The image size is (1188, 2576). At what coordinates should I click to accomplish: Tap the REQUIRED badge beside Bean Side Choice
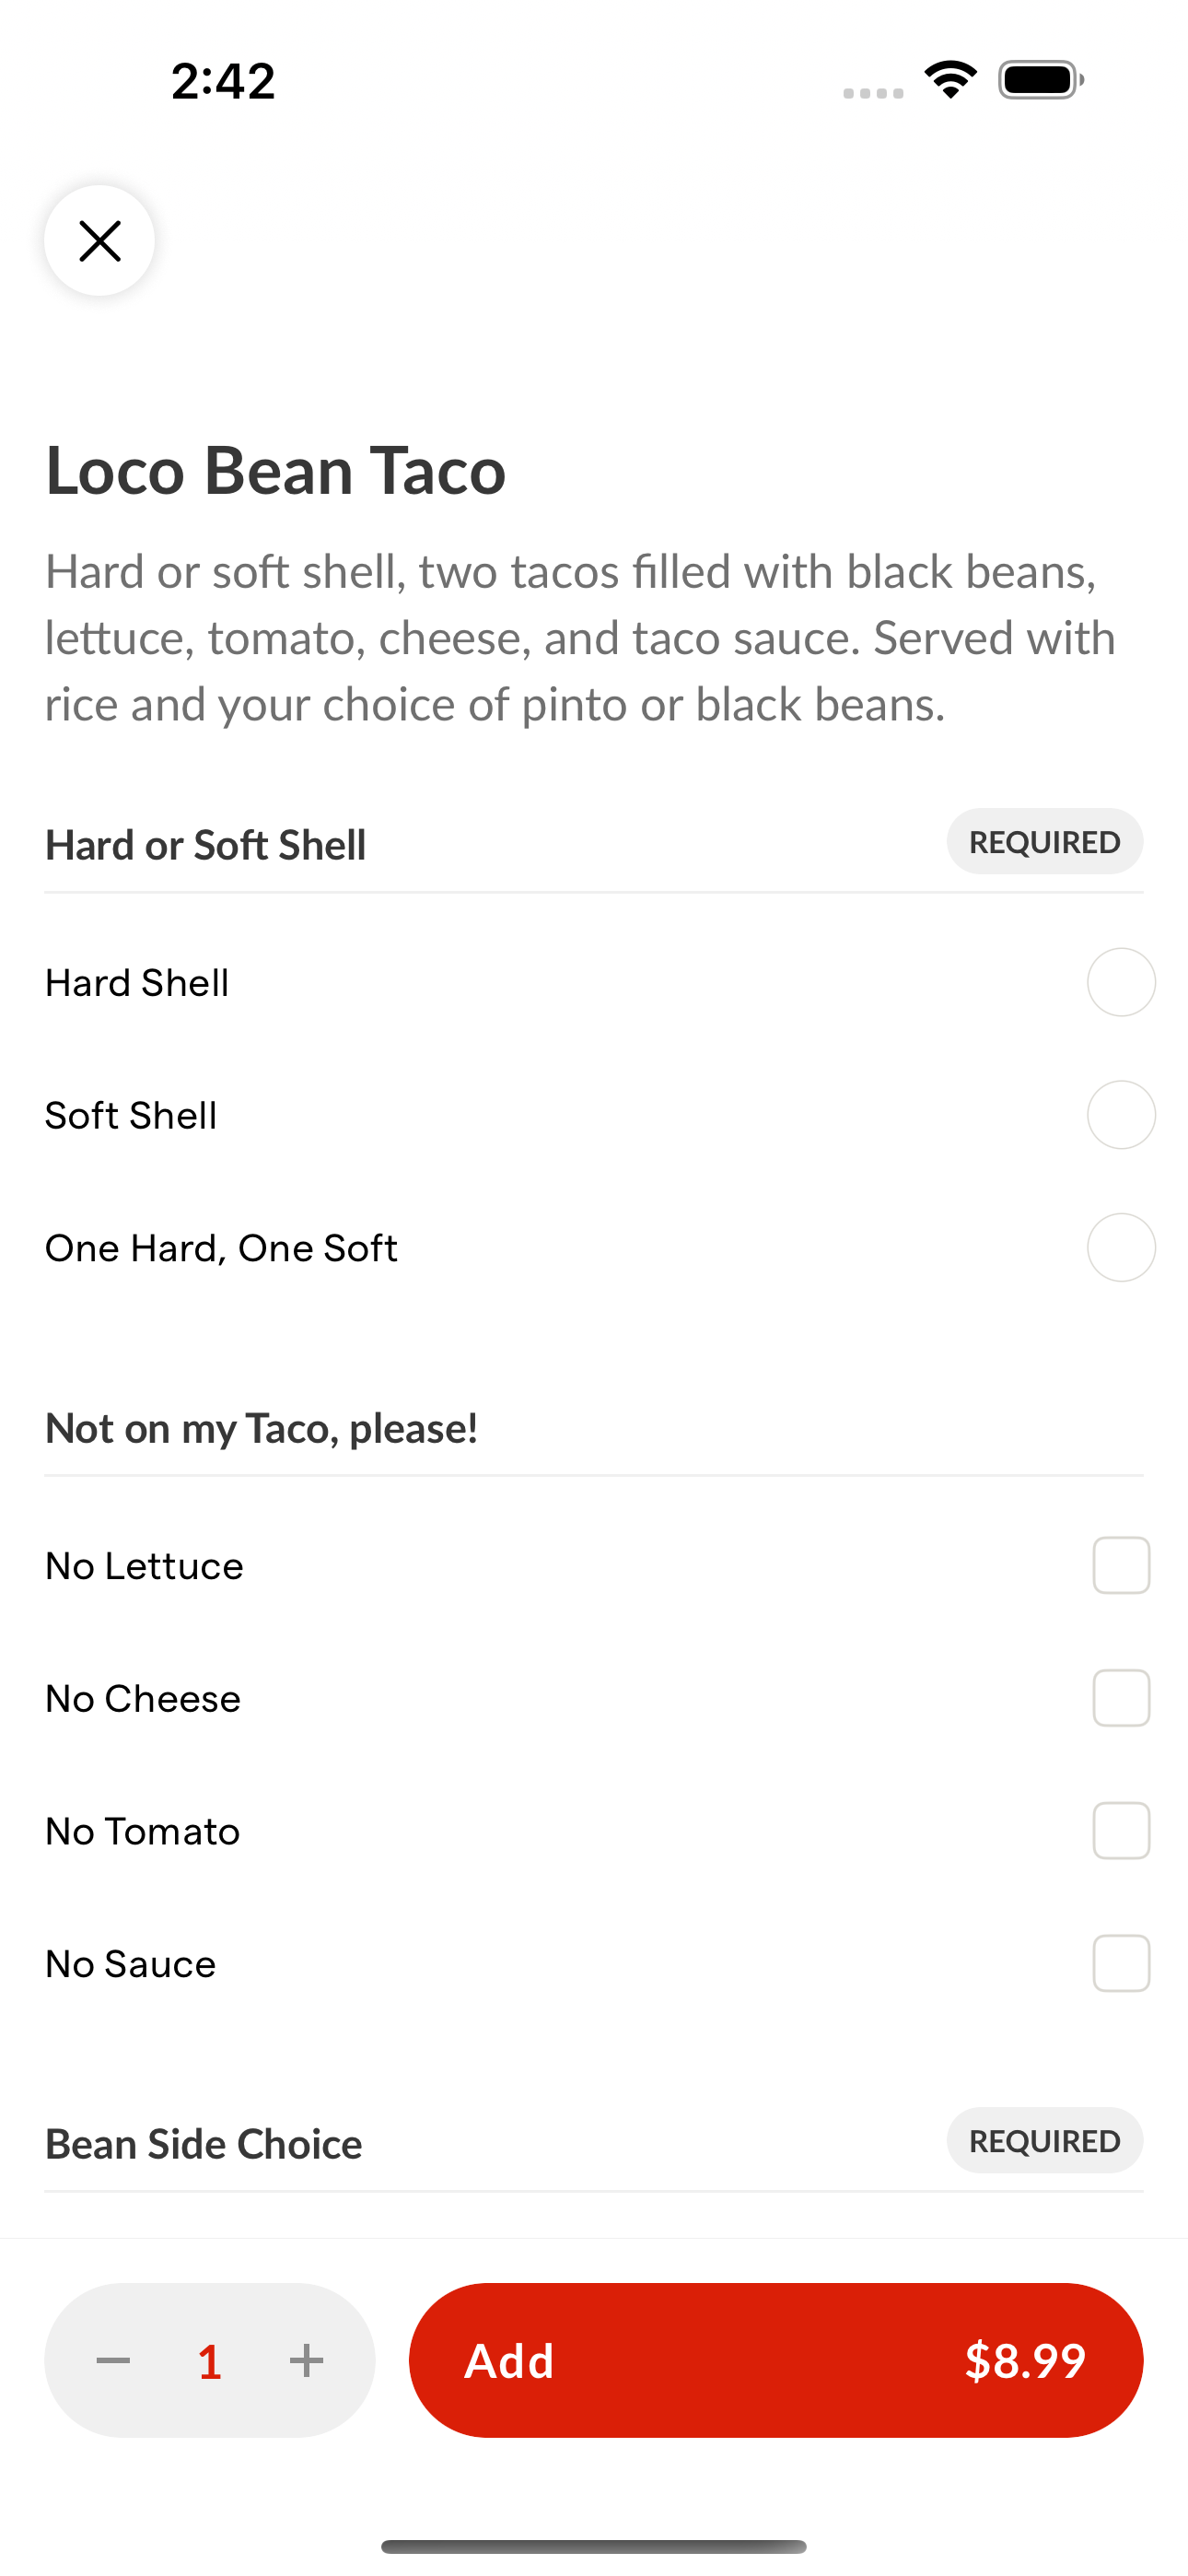tap(1045, 2140)
